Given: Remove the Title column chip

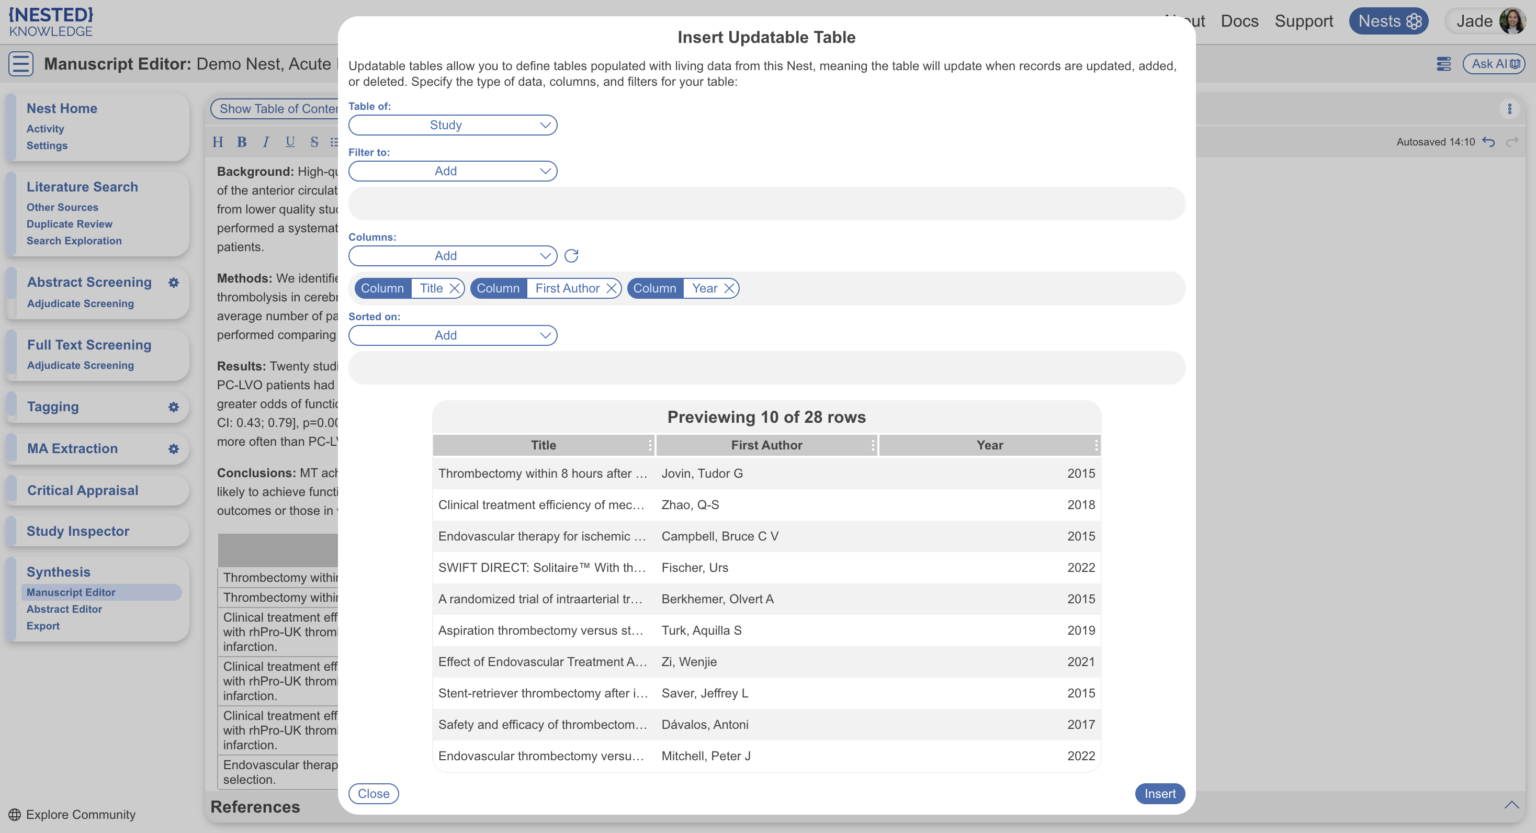Looking at the screenshot, I should 455,288.
